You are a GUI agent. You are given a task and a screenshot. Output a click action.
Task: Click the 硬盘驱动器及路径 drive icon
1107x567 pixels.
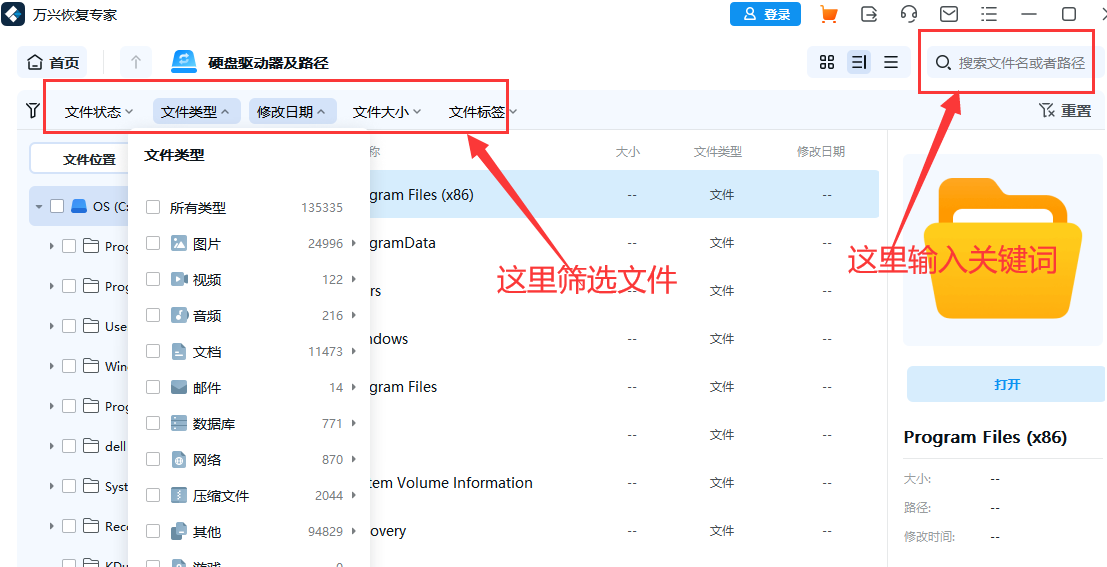(x=184, y=62)
